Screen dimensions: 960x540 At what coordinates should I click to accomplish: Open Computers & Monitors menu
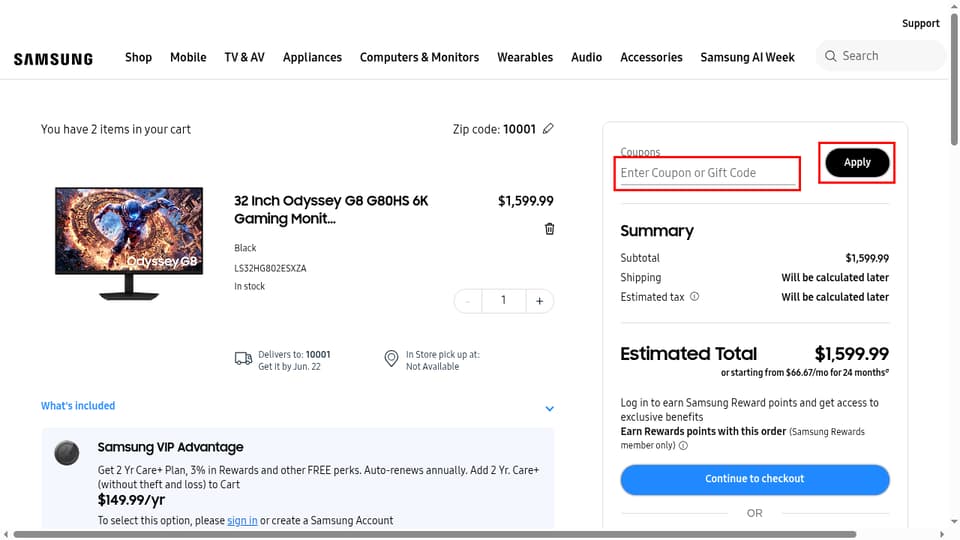click(x=419, y=57)
